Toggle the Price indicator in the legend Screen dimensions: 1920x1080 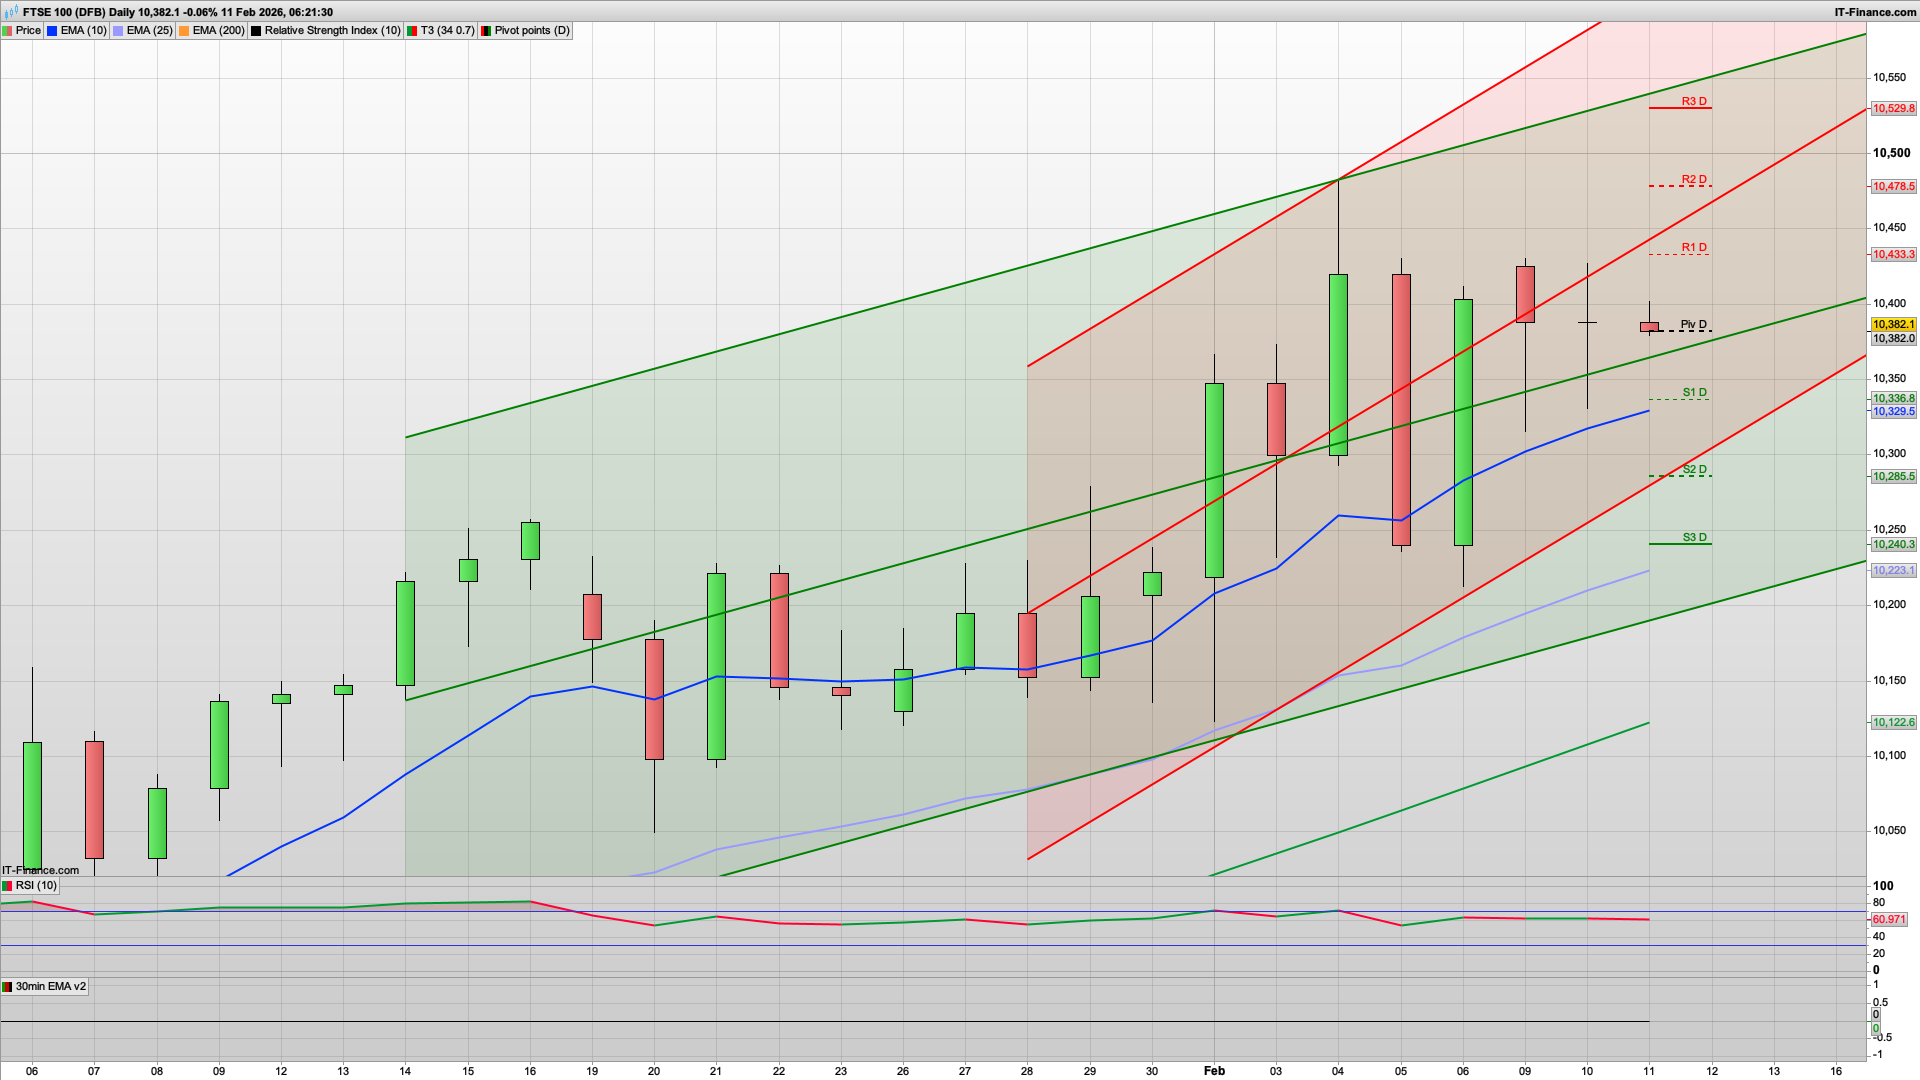[28, 30]
